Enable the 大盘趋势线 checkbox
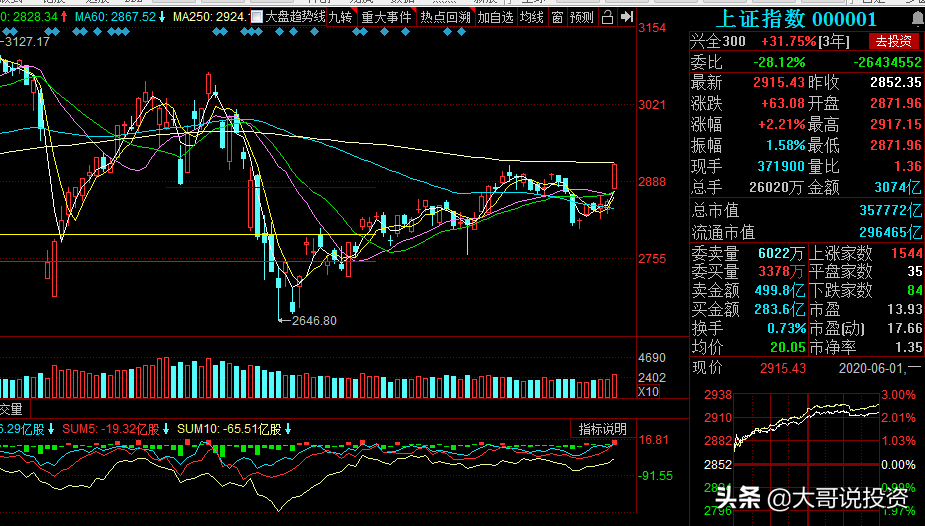 (x=257, y=17)
